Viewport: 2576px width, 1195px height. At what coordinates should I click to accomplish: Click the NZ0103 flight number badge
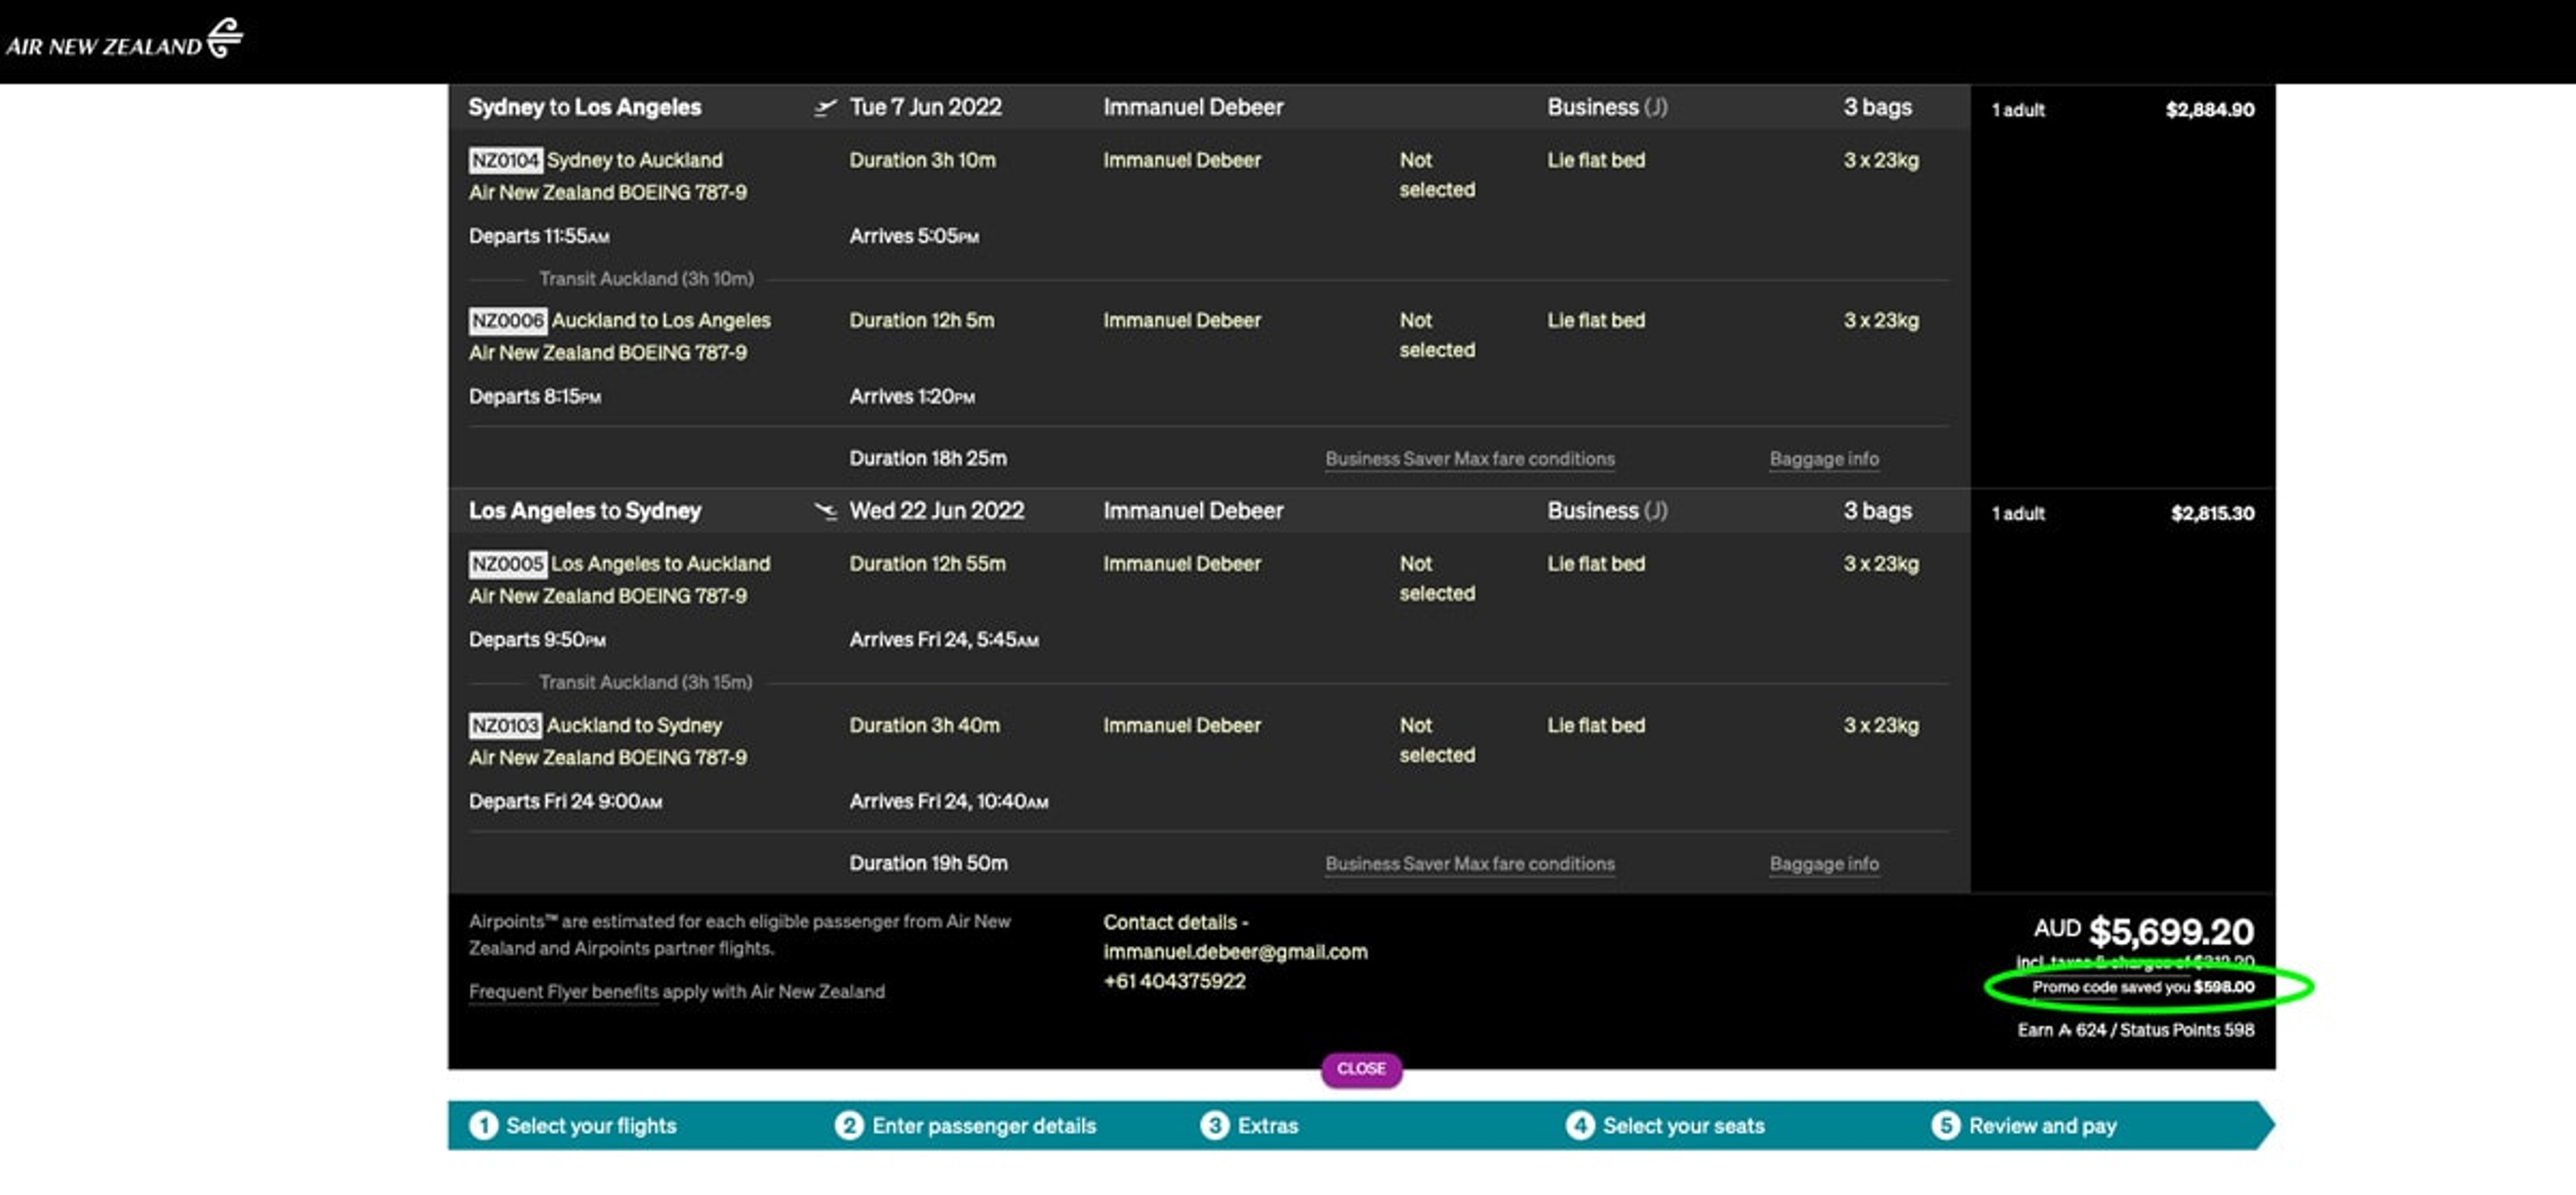(505, 726)
